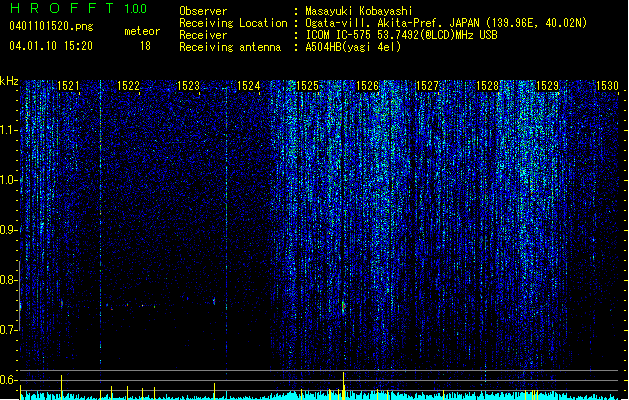Click observer name Masayuki Kobayashi
Viewport: 629px width, 400px height.
pyautogui.click(x=359, y=11)
